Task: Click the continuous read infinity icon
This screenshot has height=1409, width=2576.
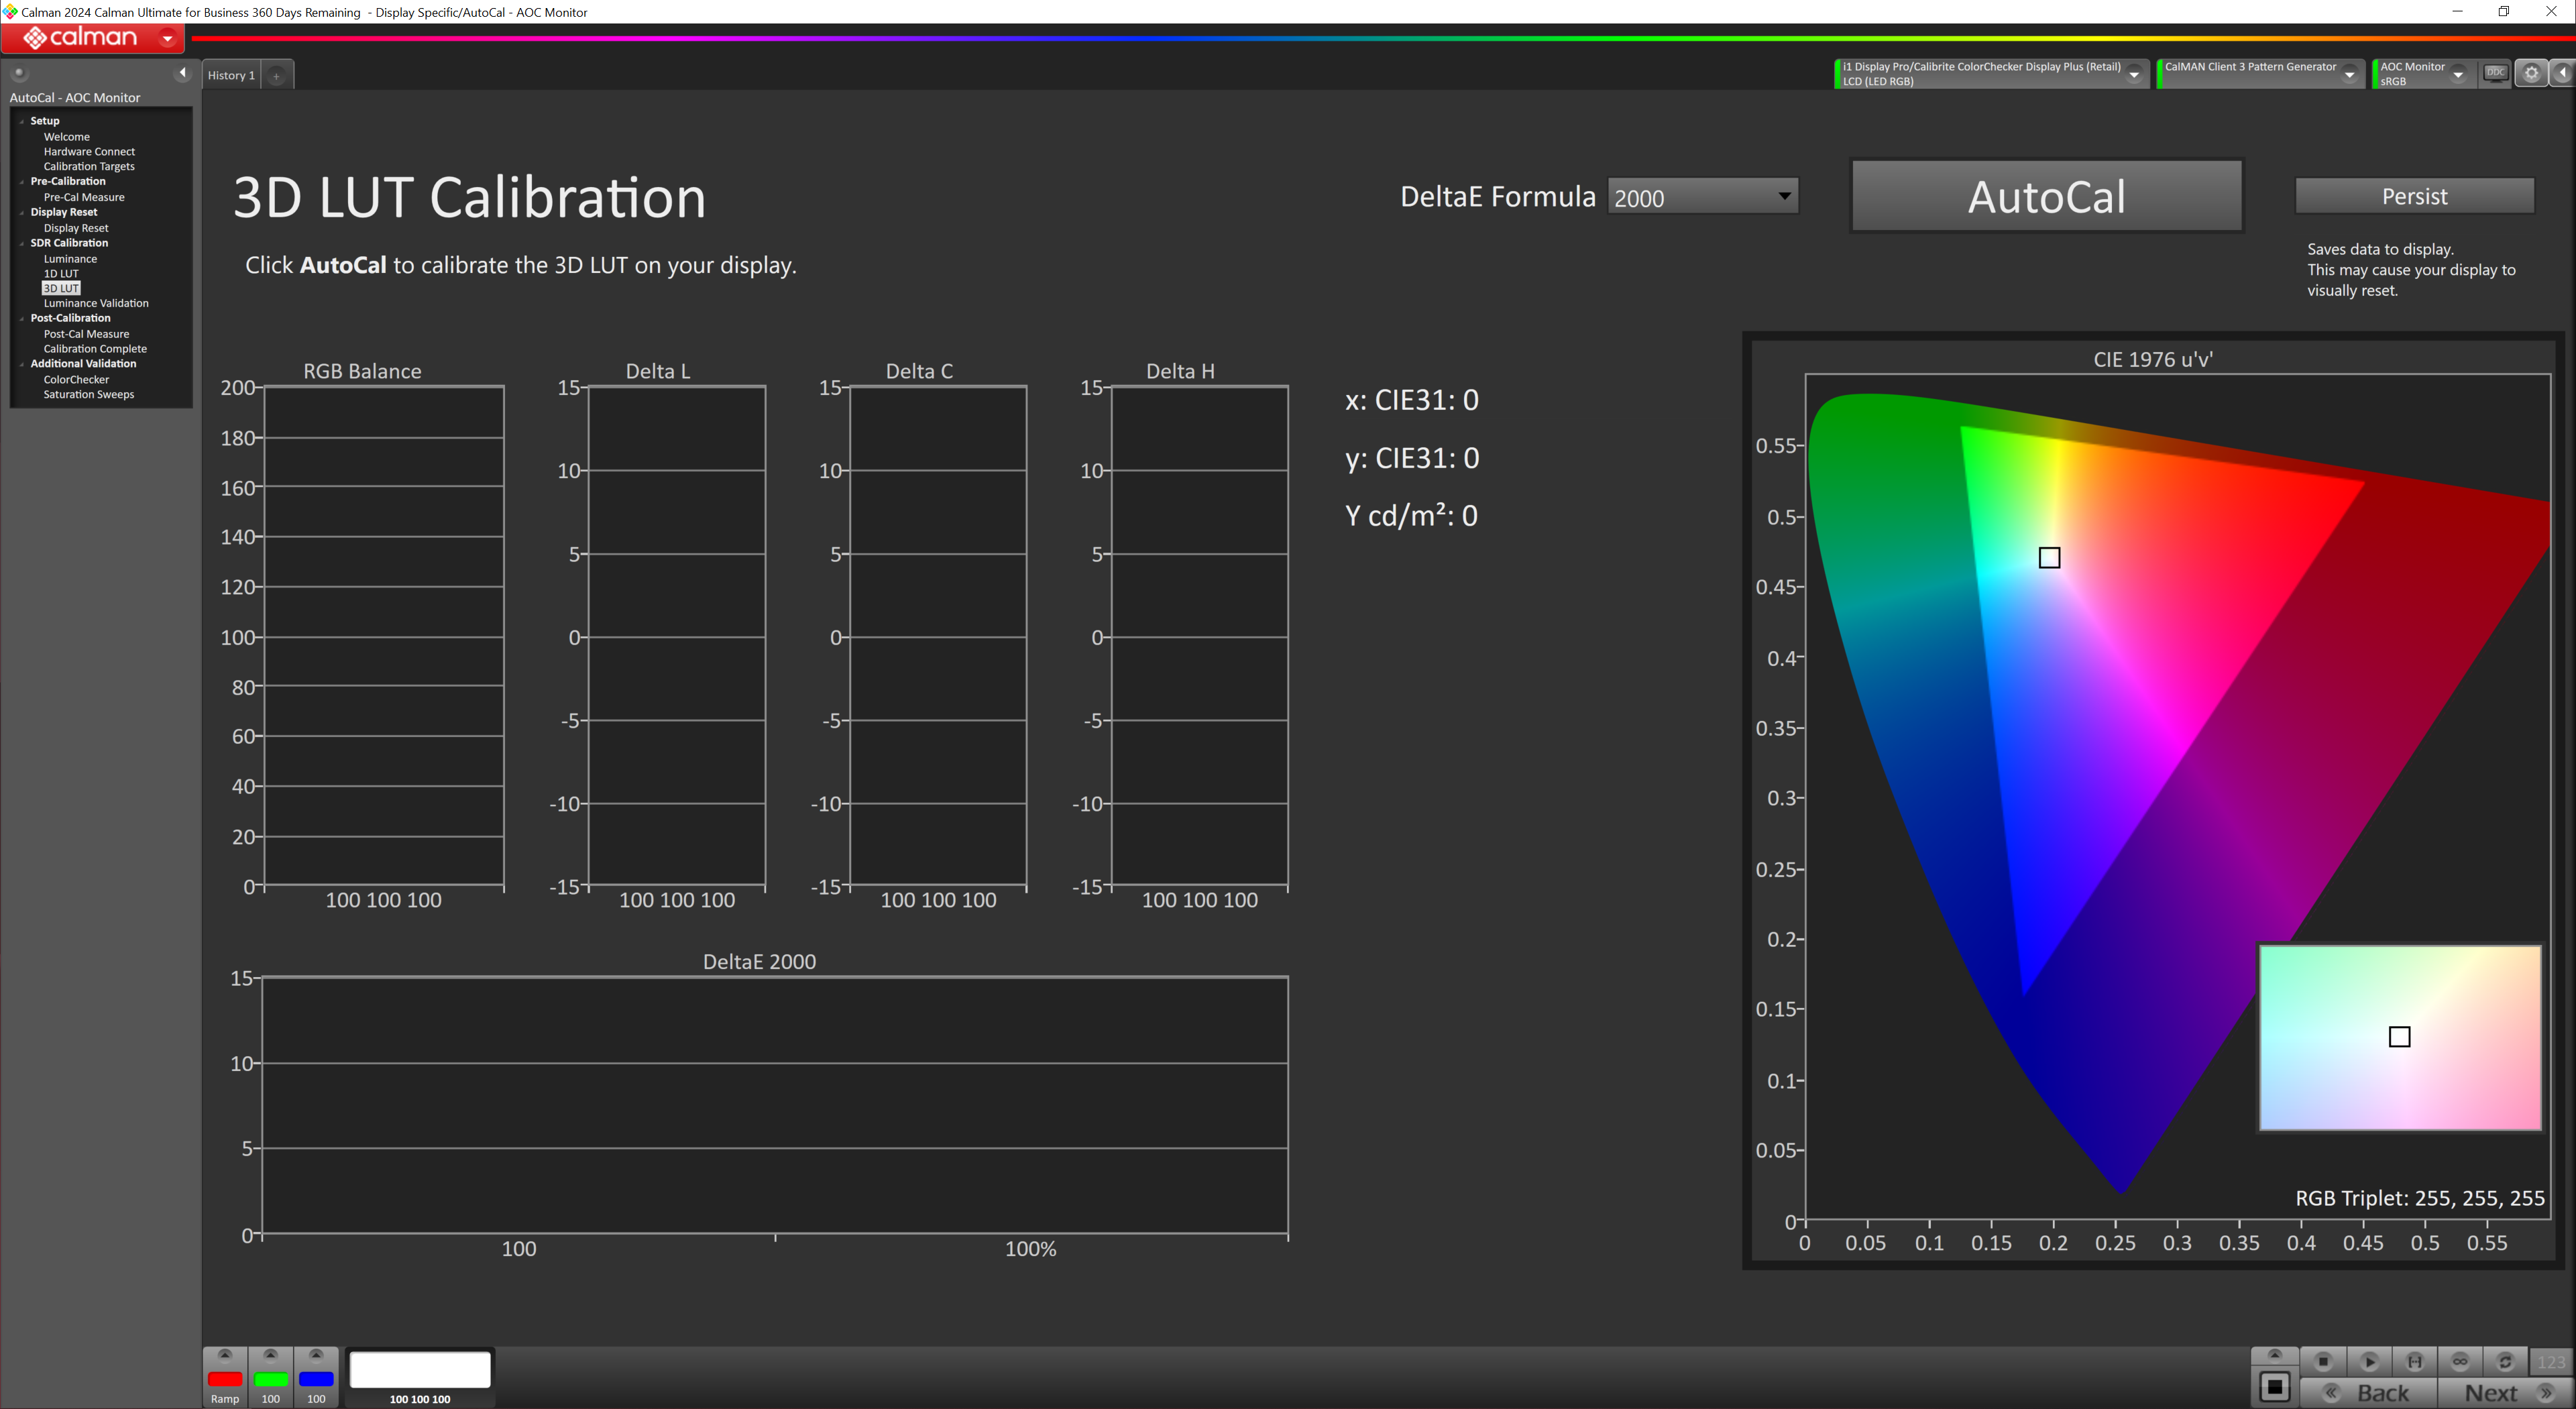Action: tap(2460, 1361)
